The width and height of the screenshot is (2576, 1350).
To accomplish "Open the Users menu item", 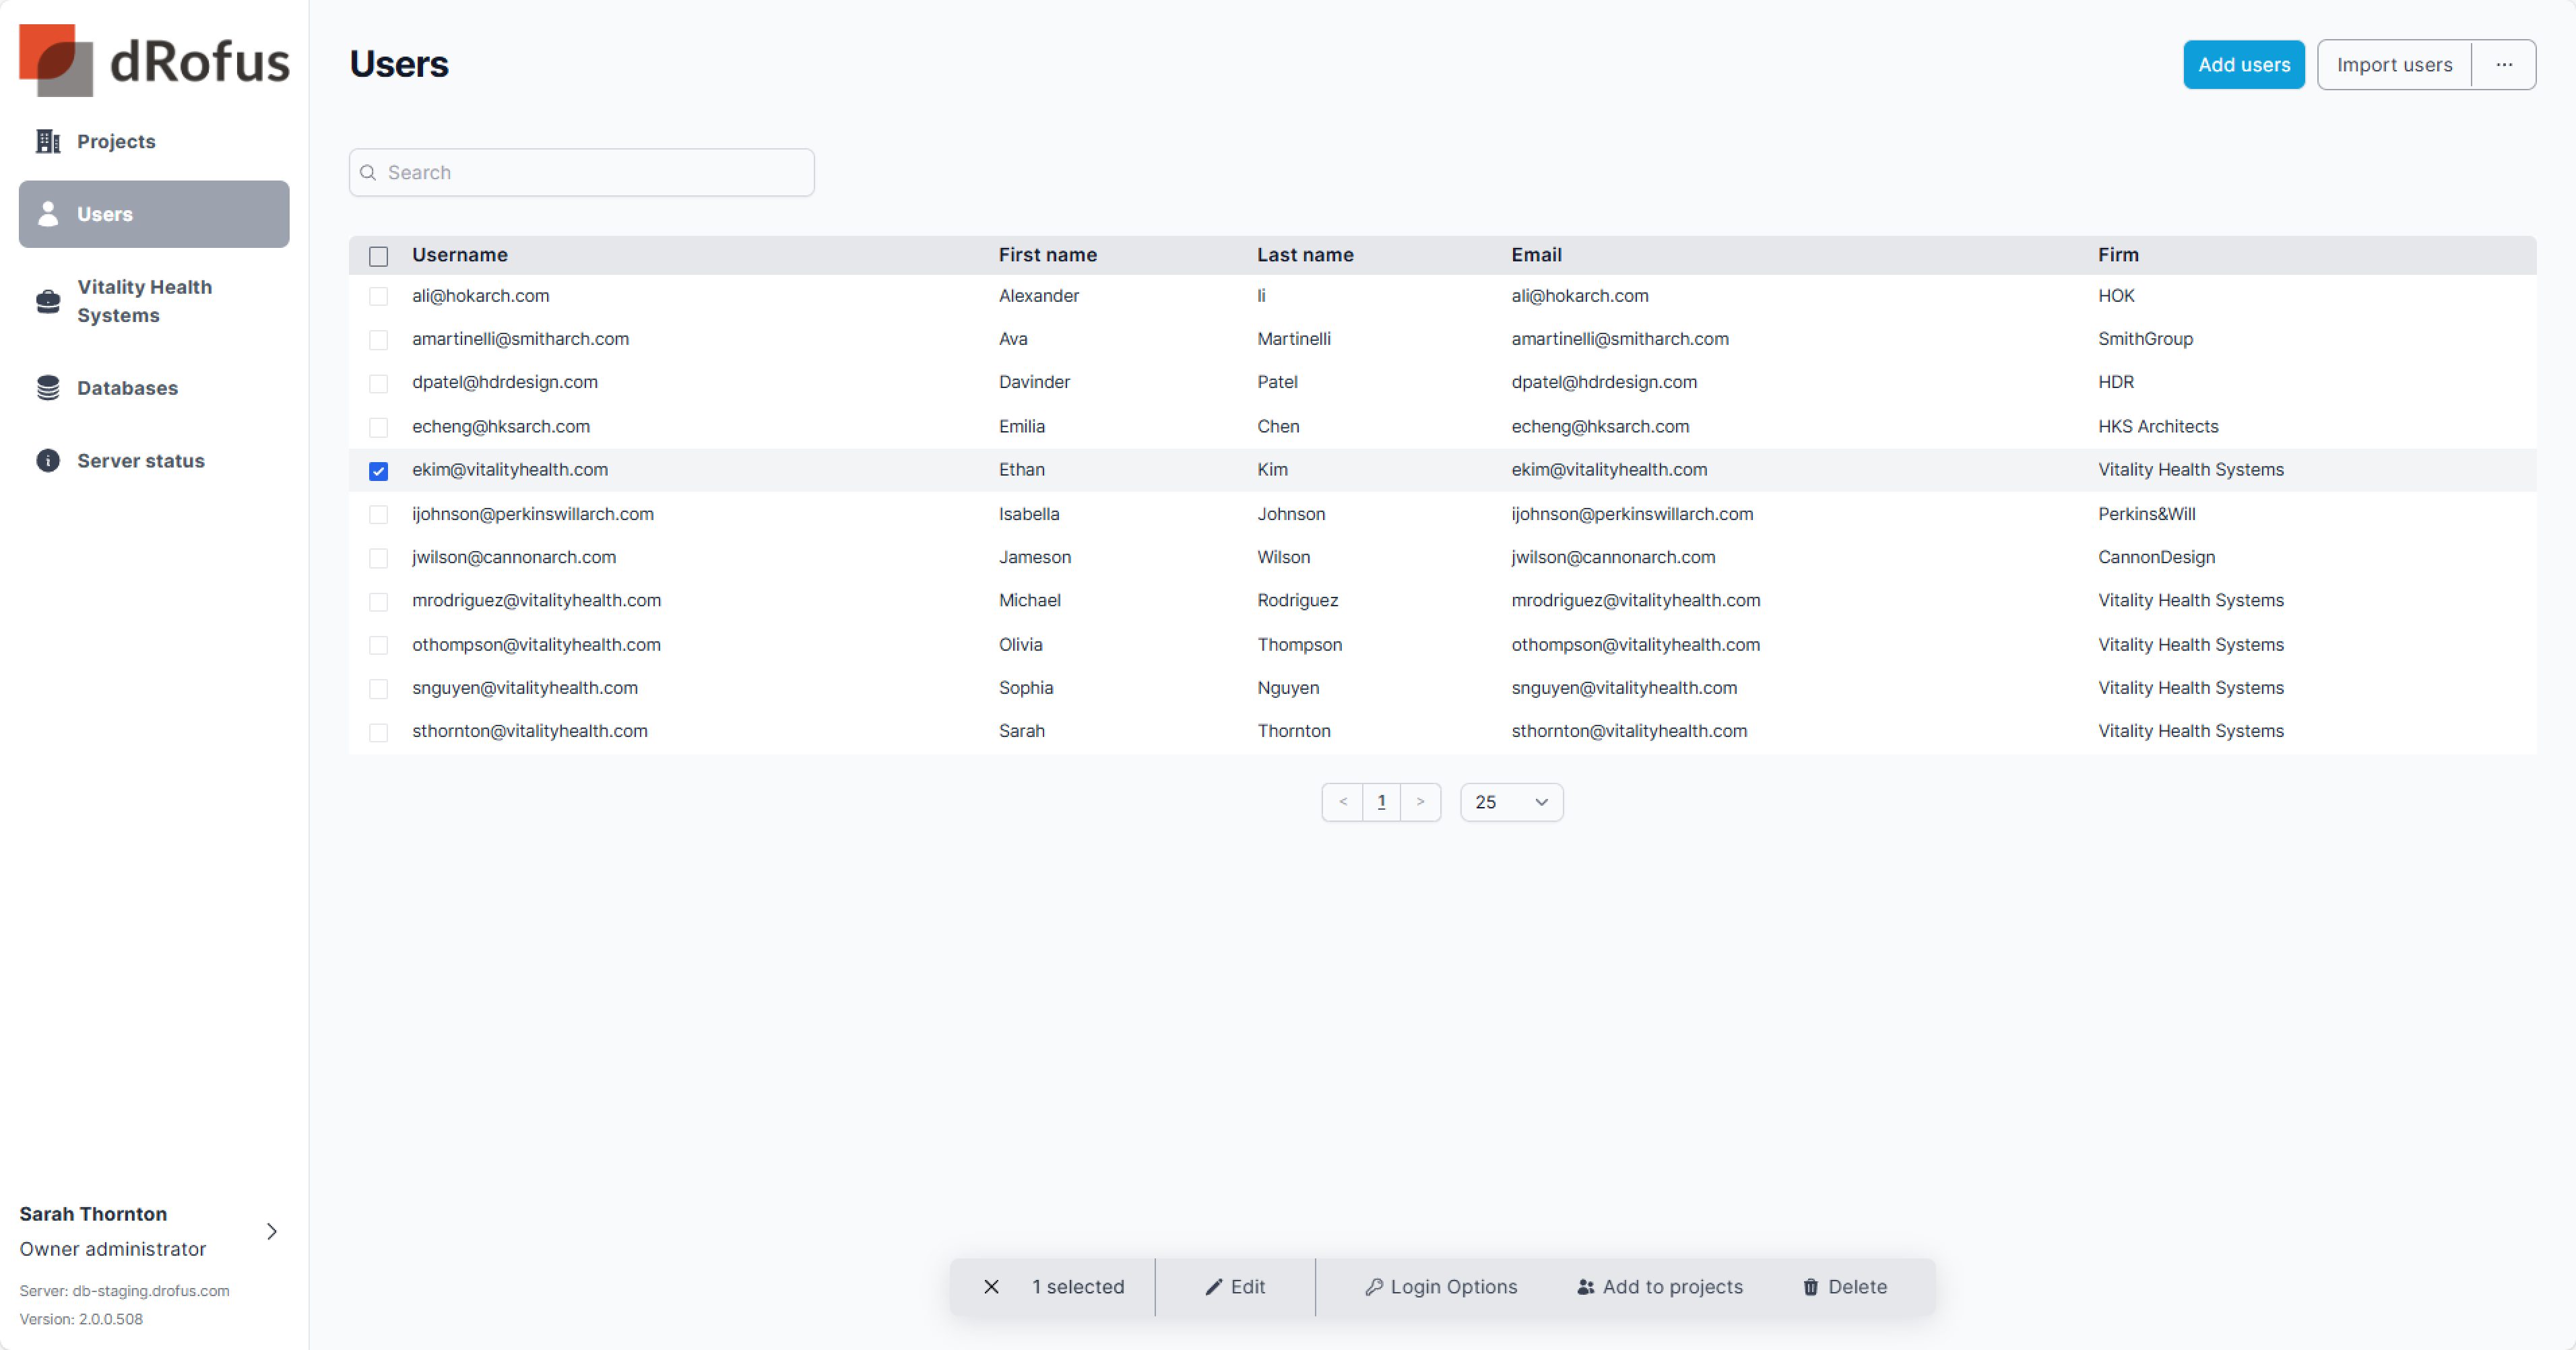I will coord(154,214).
